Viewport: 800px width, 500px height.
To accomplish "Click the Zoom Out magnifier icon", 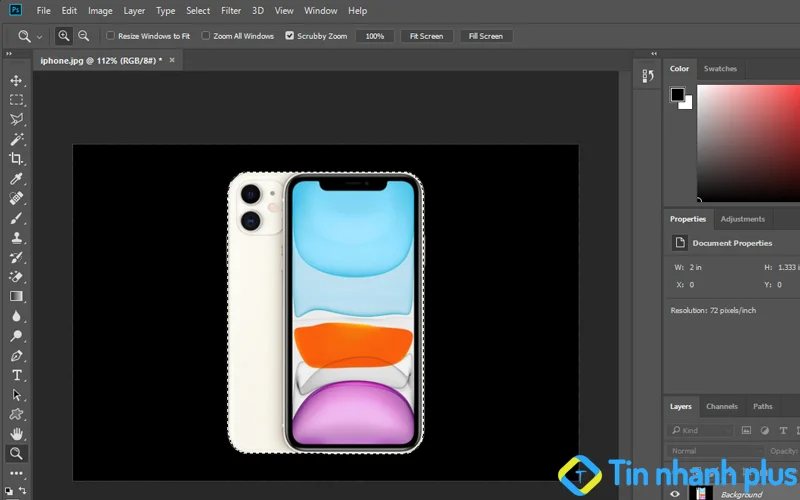I will [84, 36].
